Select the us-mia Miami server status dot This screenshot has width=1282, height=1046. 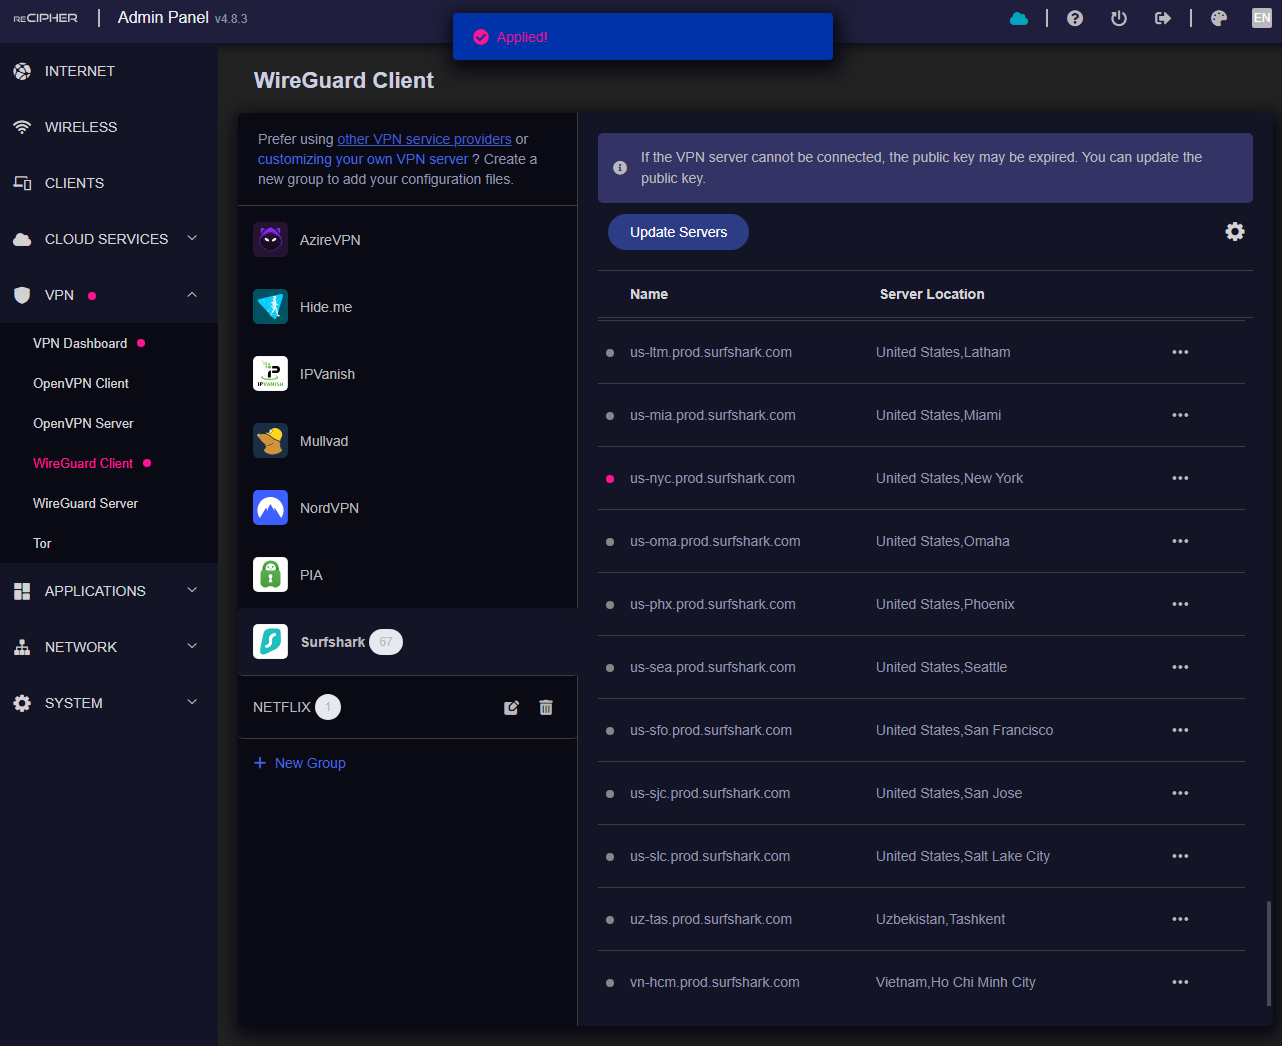(x=610, y=416)
